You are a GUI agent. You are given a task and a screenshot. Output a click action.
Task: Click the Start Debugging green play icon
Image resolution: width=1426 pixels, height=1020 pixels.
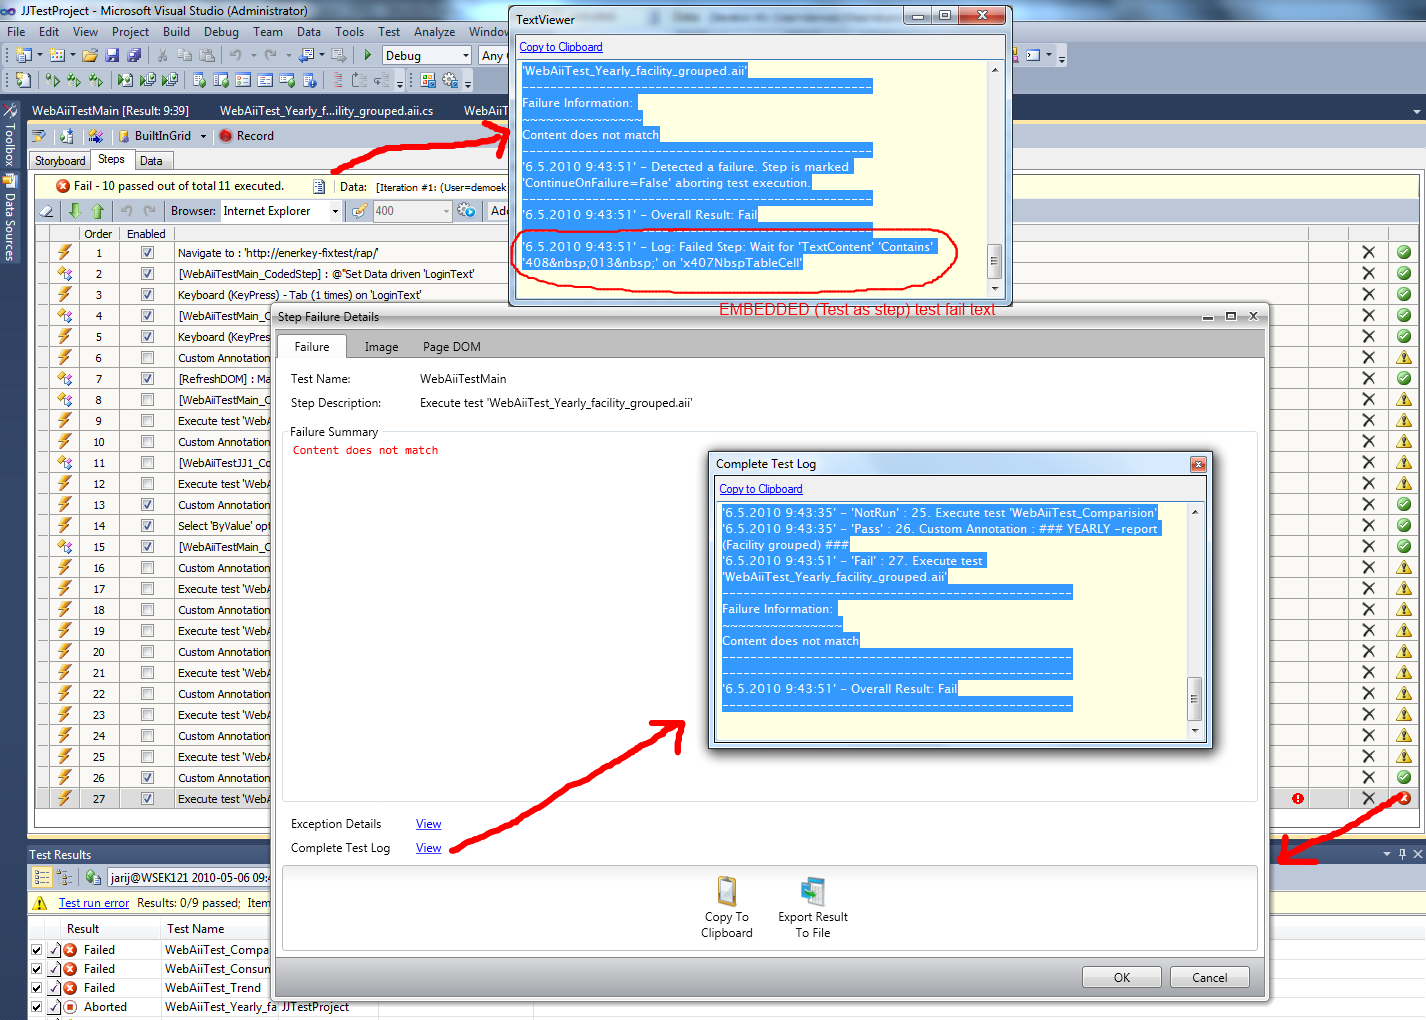[x=368, y=55]
